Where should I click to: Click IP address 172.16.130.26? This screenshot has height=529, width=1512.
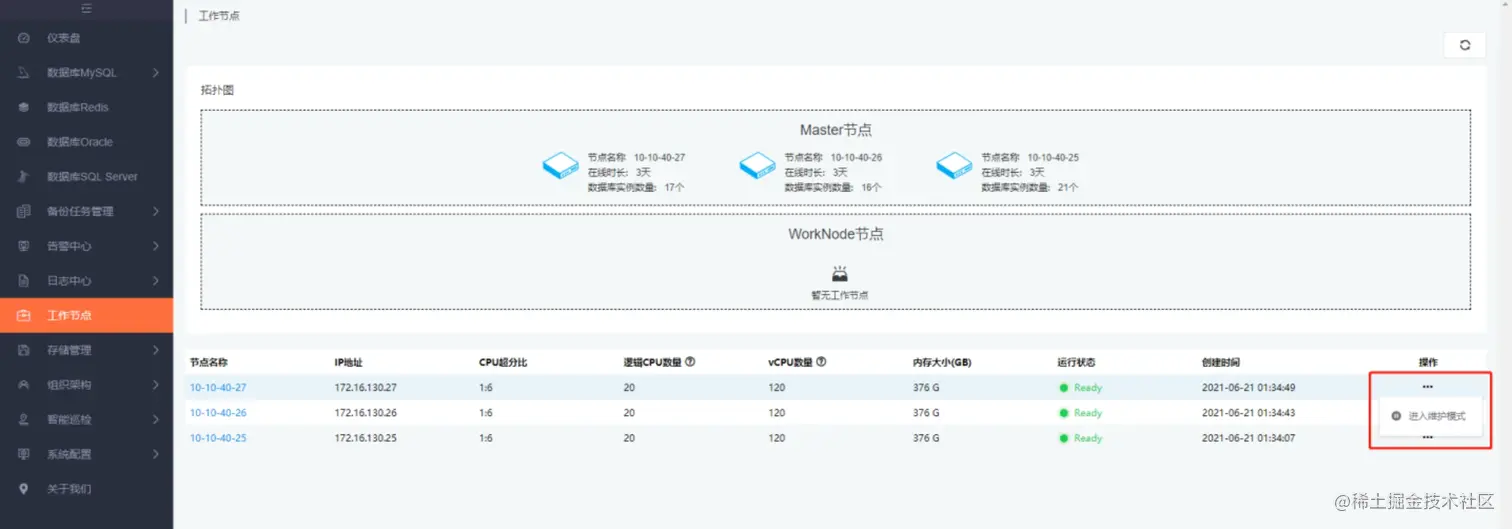(x=365, y=413)
